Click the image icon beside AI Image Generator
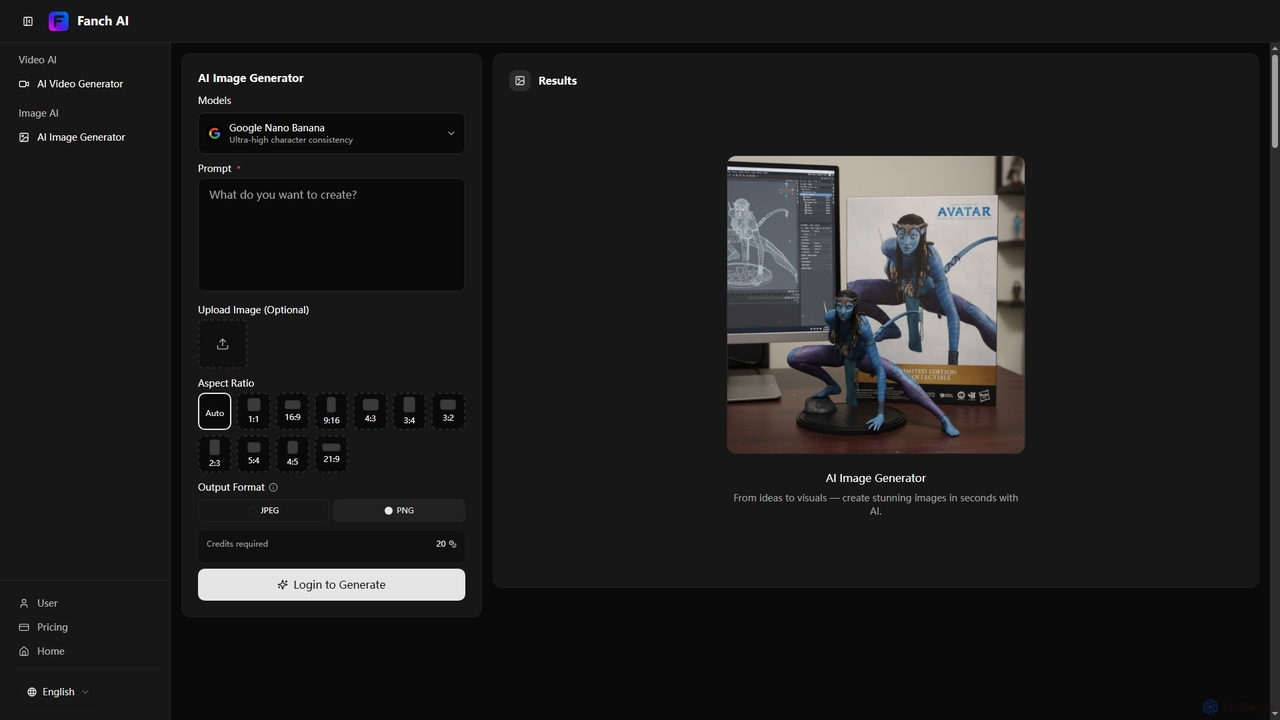This screenshot has height=720, width=1280. [24, 137]
